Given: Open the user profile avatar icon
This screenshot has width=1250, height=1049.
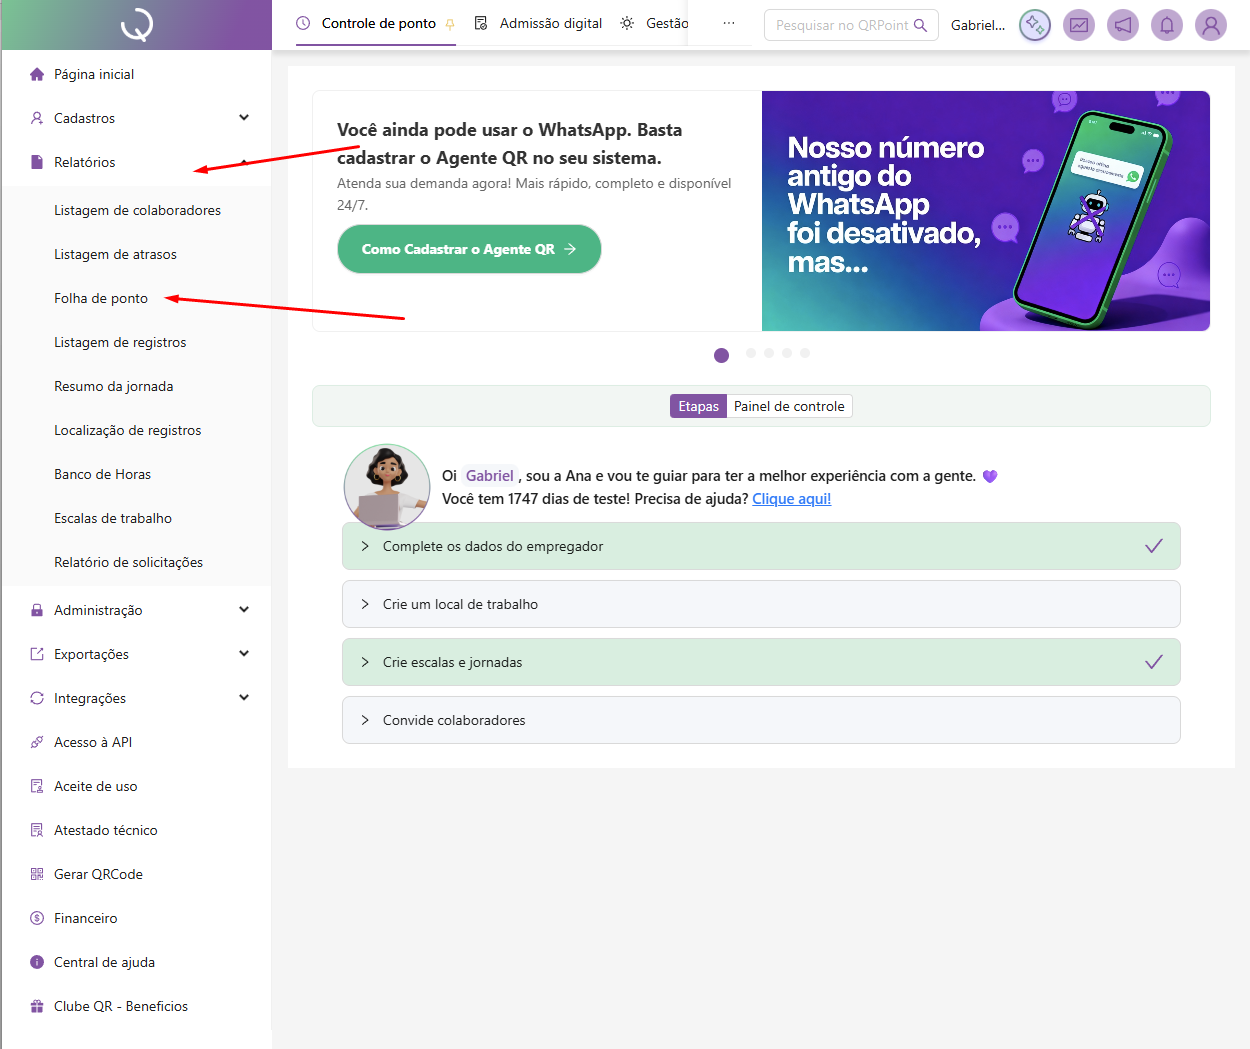Looking at the screenshot, I should click(1210, 25).
